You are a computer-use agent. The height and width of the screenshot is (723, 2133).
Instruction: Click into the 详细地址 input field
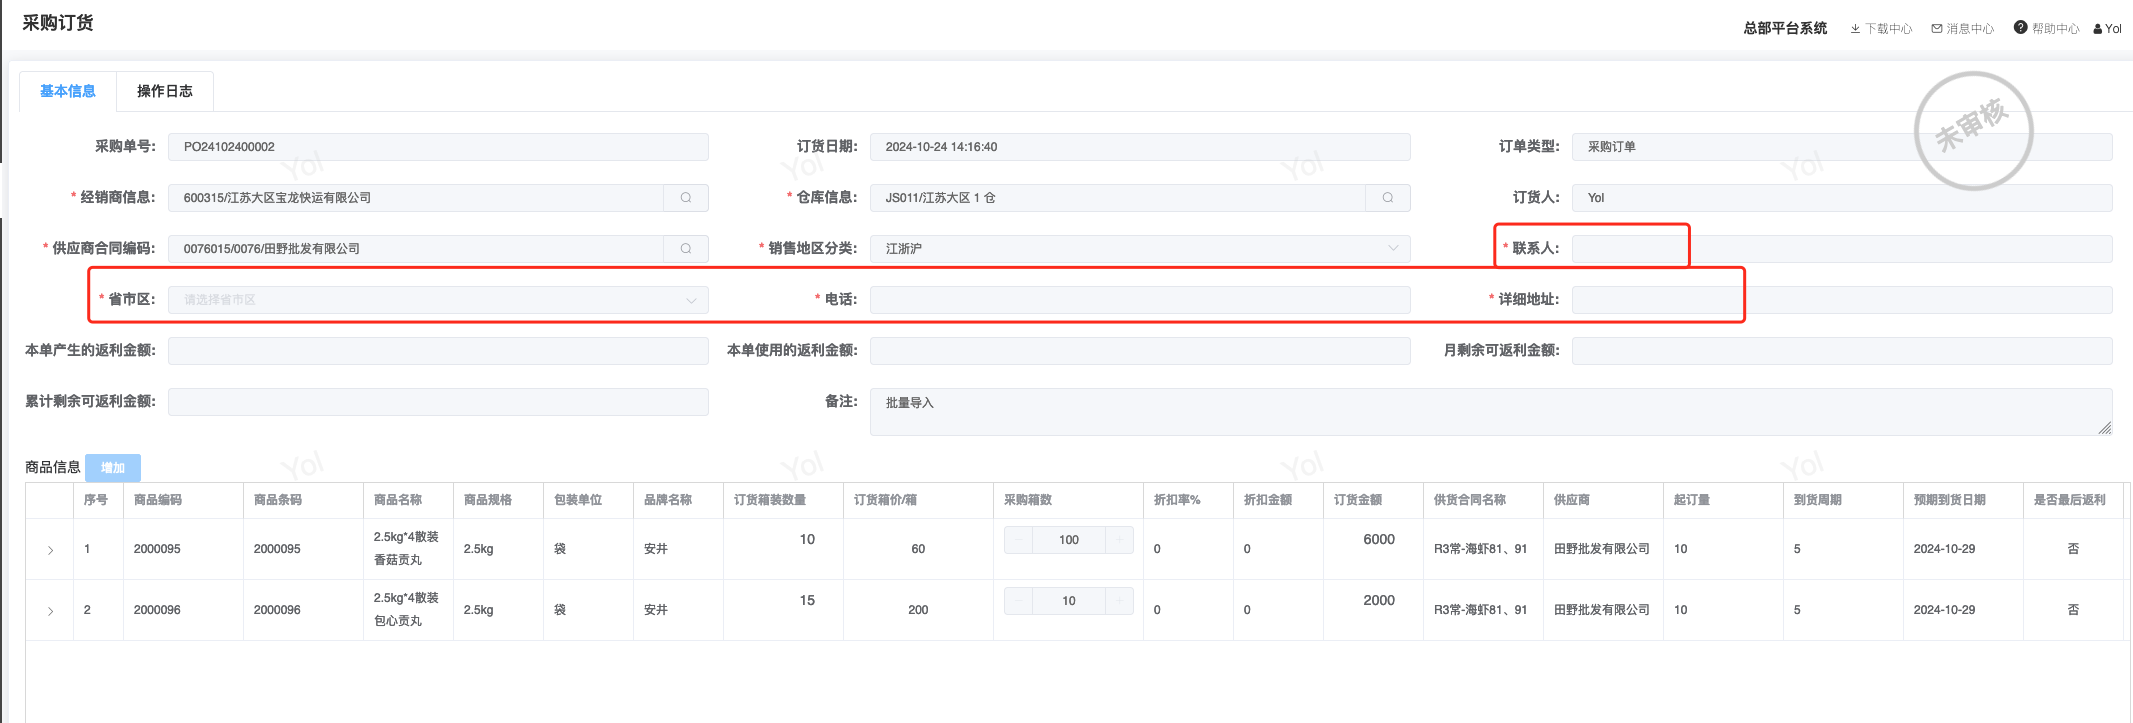click(1841, 300)
